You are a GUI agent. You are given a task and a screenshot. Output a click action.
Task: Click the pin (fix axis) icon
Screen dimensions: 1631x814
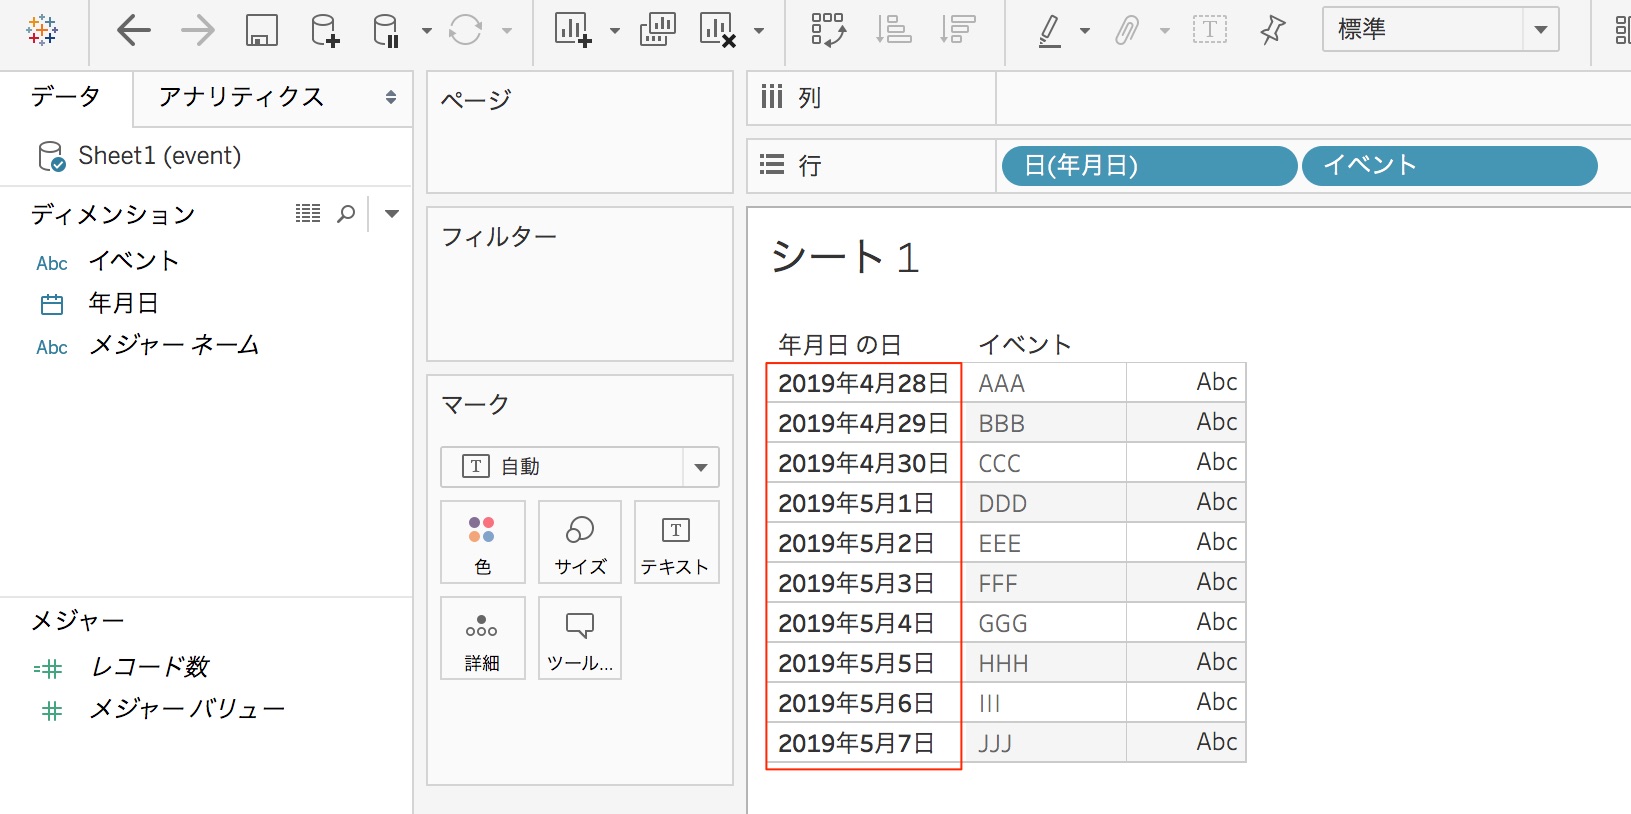click(1272, 31)
